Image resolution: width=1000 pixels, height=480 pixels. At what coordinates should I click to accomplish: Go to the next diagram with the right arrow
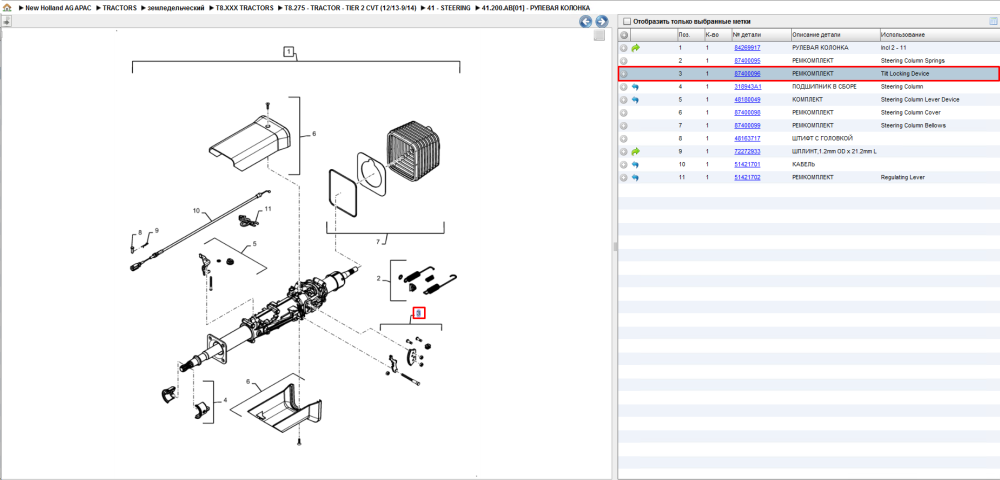click(x=601, y=22)
